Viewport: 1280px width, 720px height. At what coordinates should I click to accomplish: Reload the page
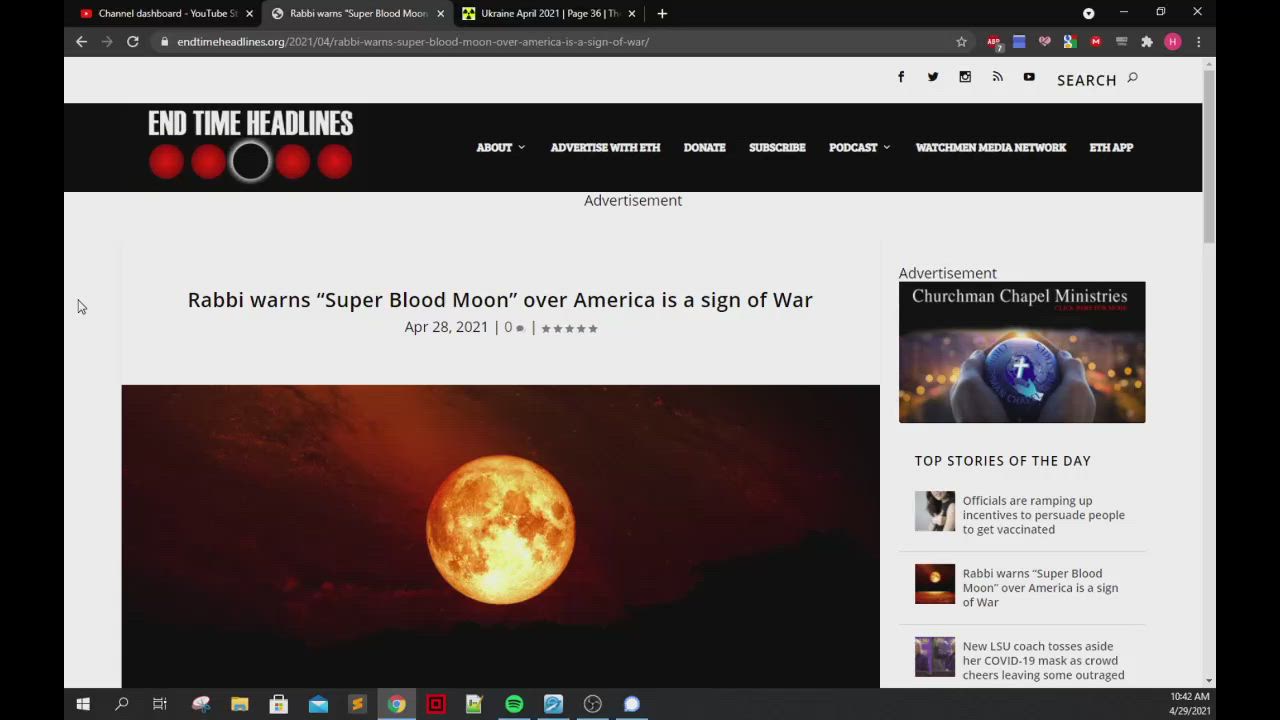click(132, 42)
